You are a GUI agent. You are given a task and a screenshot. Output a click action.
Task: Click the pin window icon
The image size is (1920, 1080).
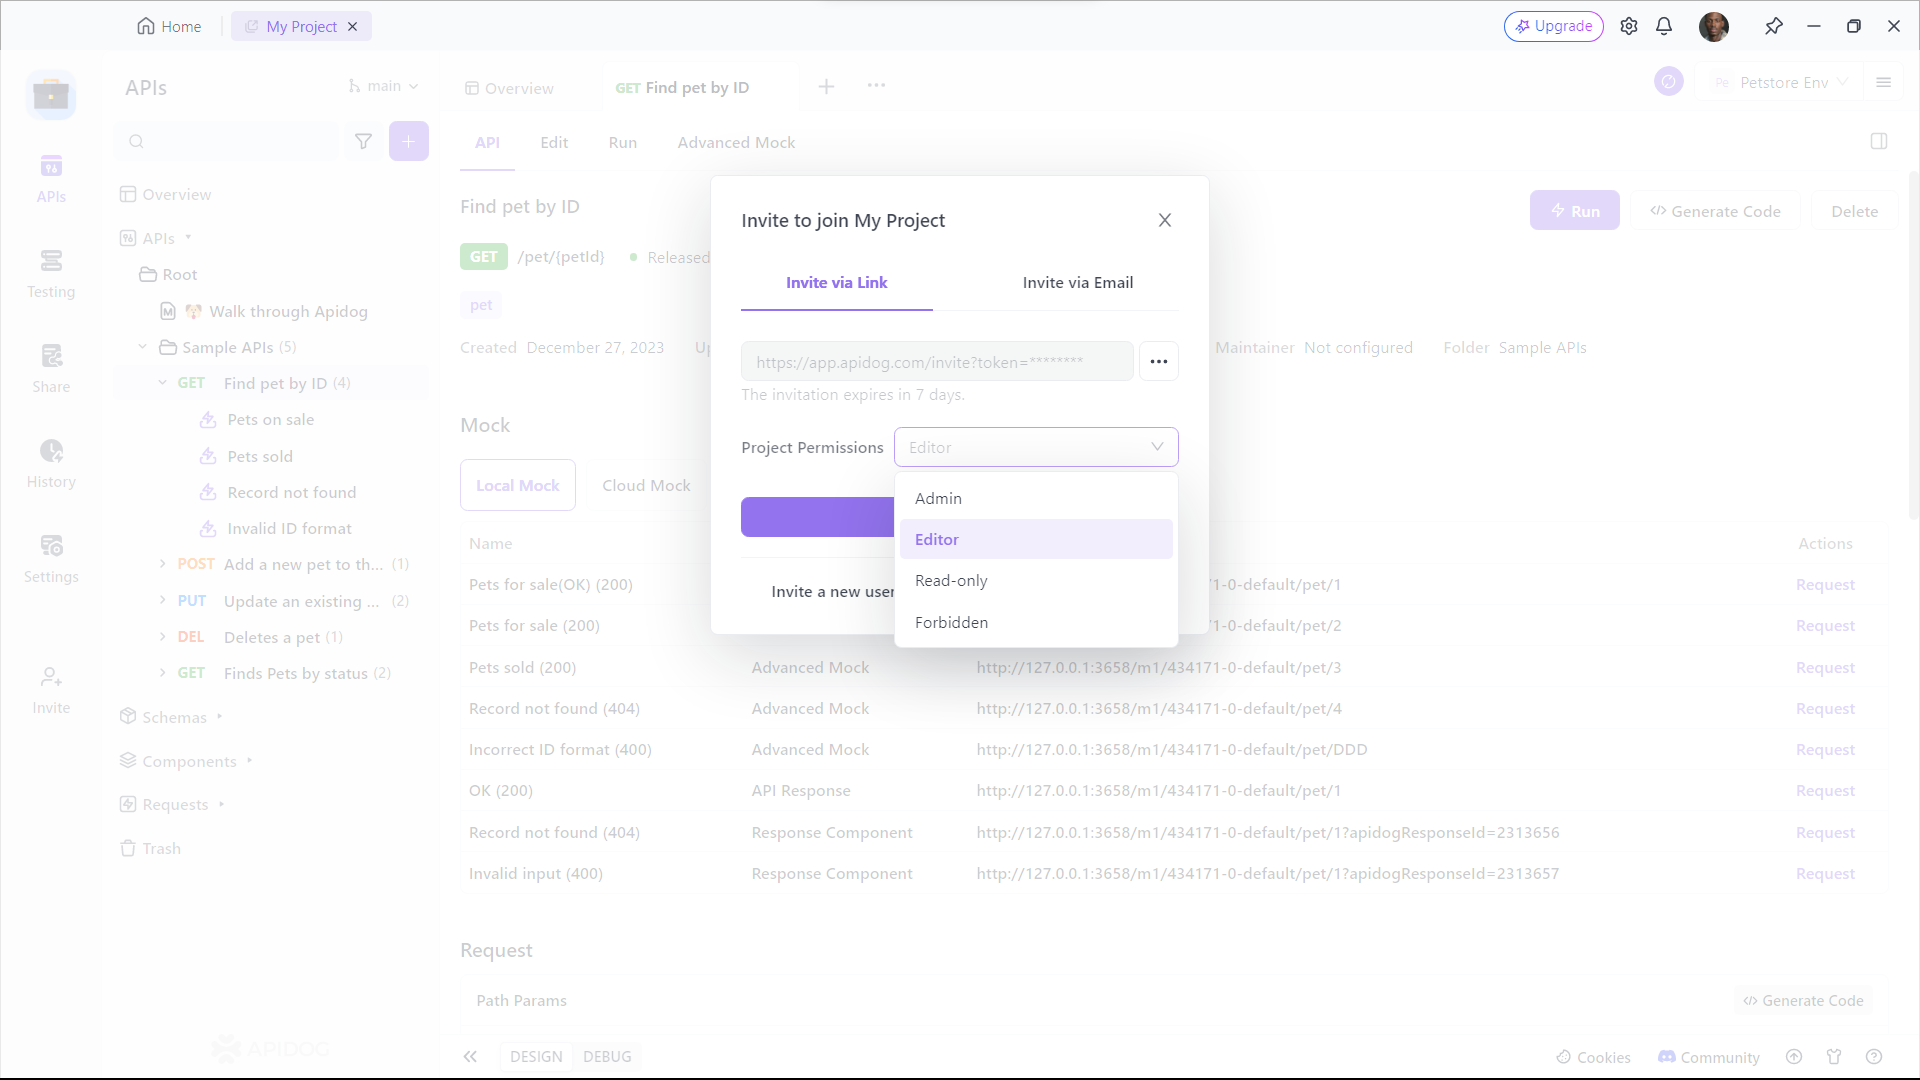tap(1774, 27)
